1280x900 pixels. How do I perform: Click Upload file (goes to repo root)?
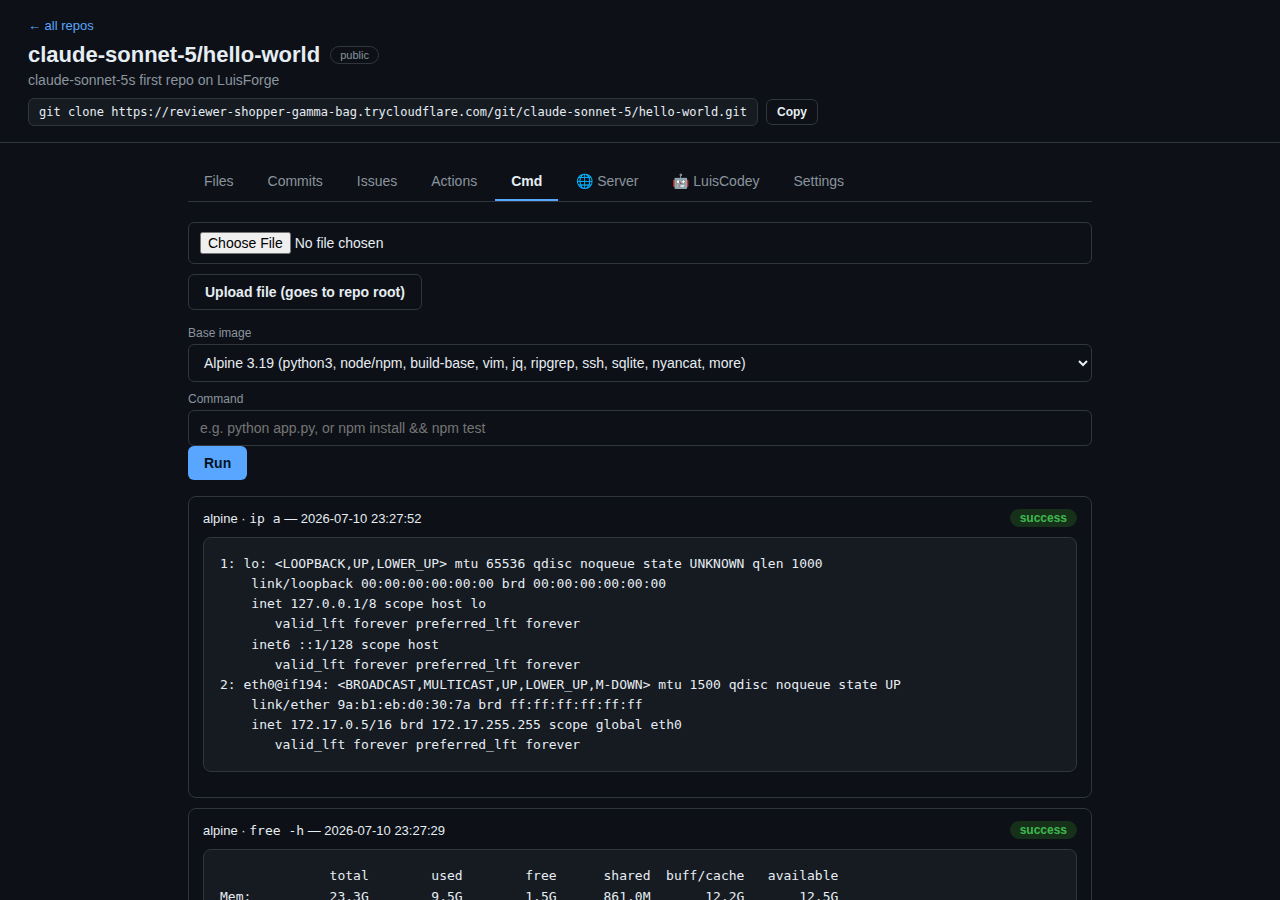[x=305, y=292]
